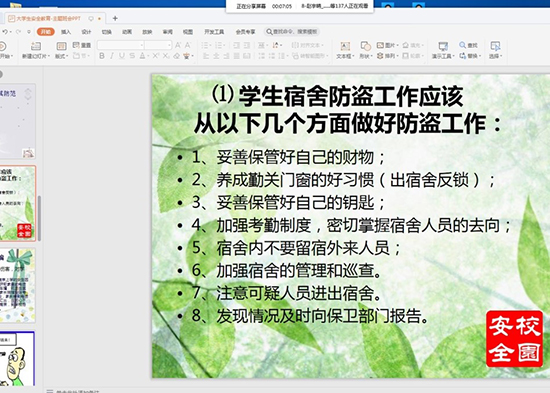The width and height of the screenshot is (550, 393).
Task: Select the Home (开始) ribbon tab
Action: (46, 32)
